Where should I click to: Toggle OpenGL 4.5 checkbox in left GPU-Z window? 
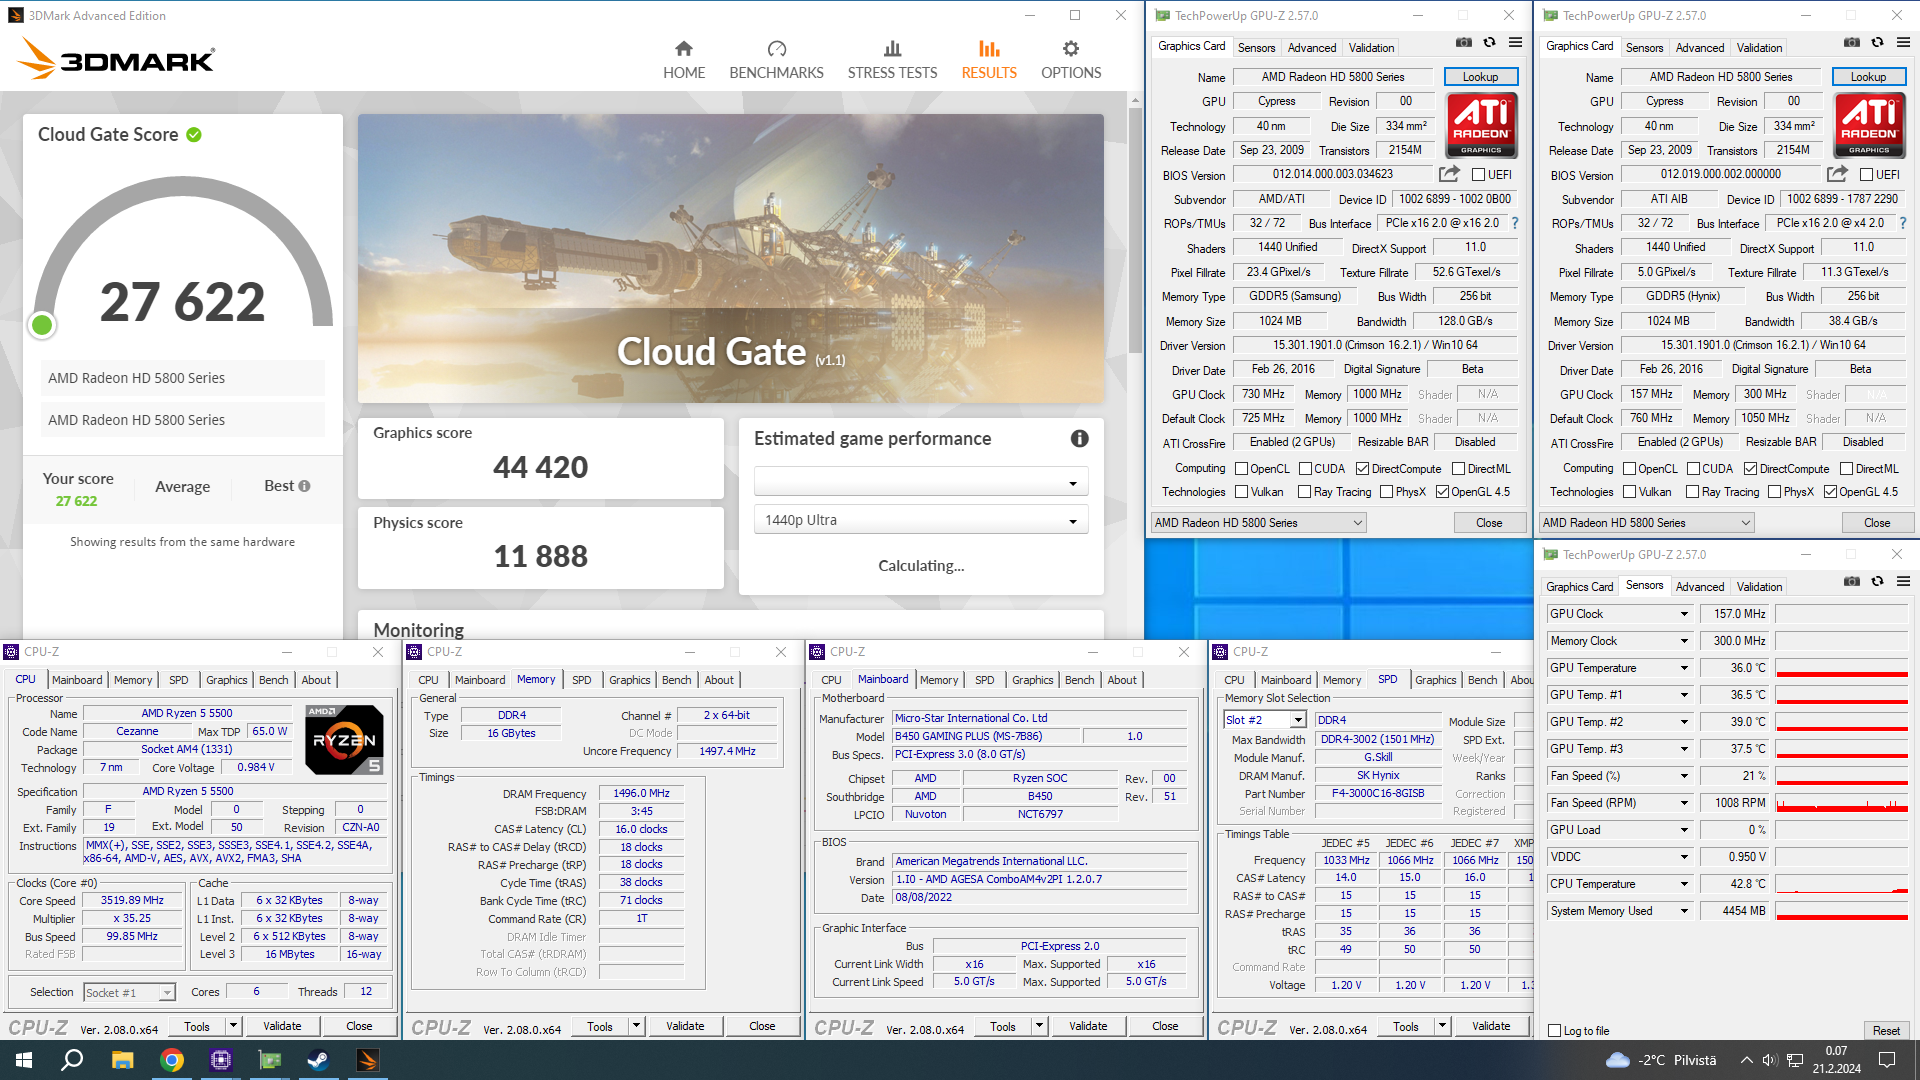pyautogui.click(x=1442, y=492)
